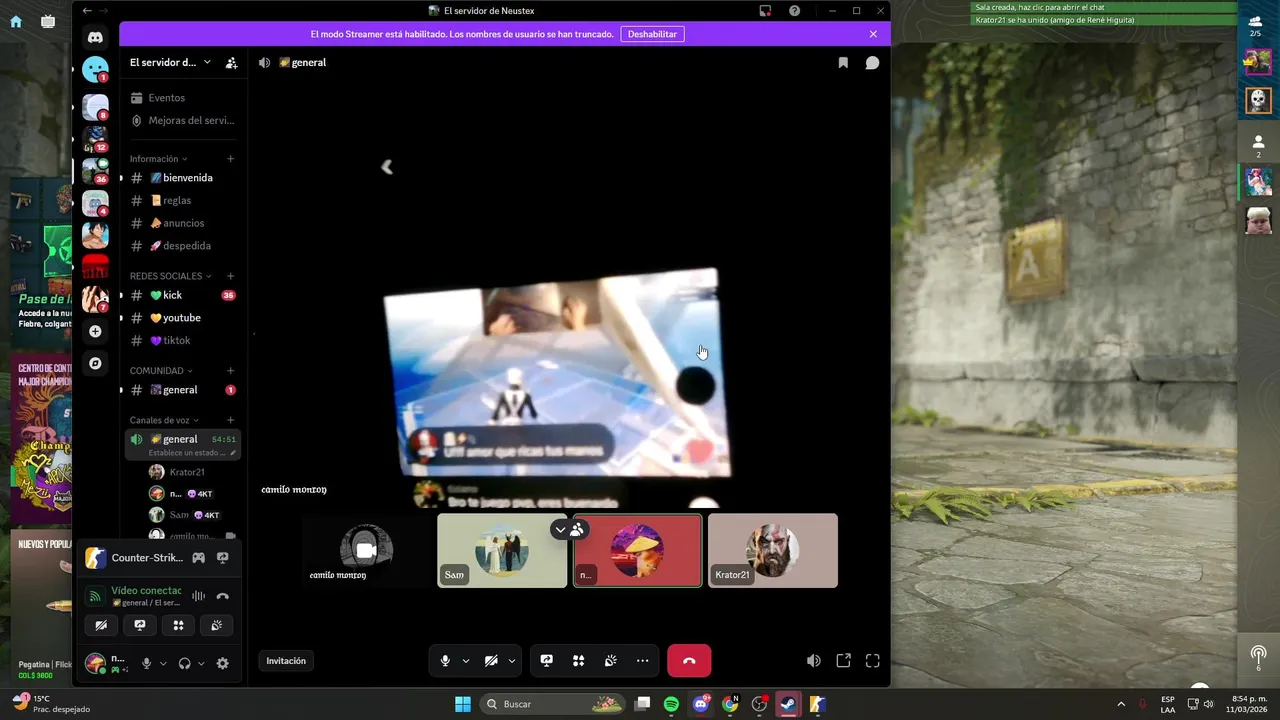This screenshot has height=720, width=1280.
Task: Toggle deafen headphones in the user panel
Action: 184,663
